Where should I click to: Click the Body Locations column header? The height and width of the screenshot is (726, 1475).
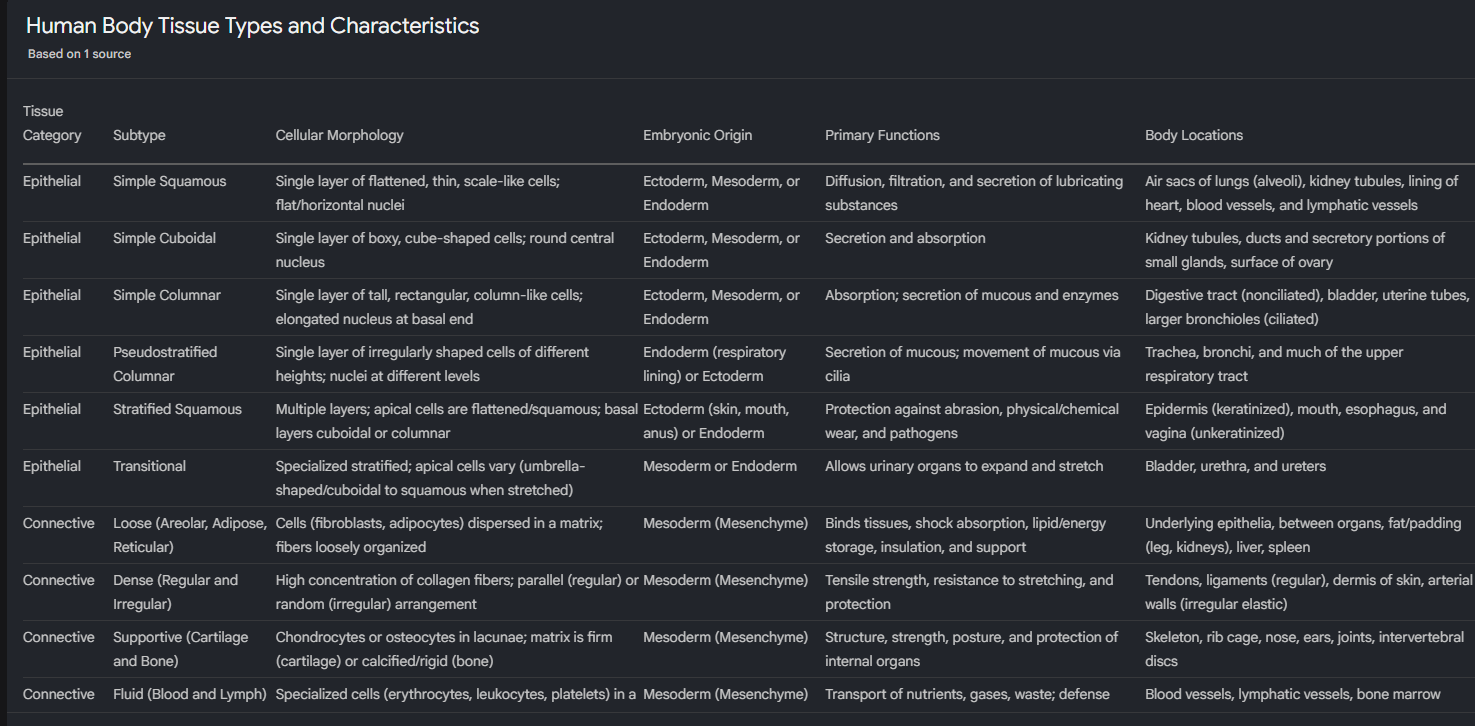coord(1194,135)
